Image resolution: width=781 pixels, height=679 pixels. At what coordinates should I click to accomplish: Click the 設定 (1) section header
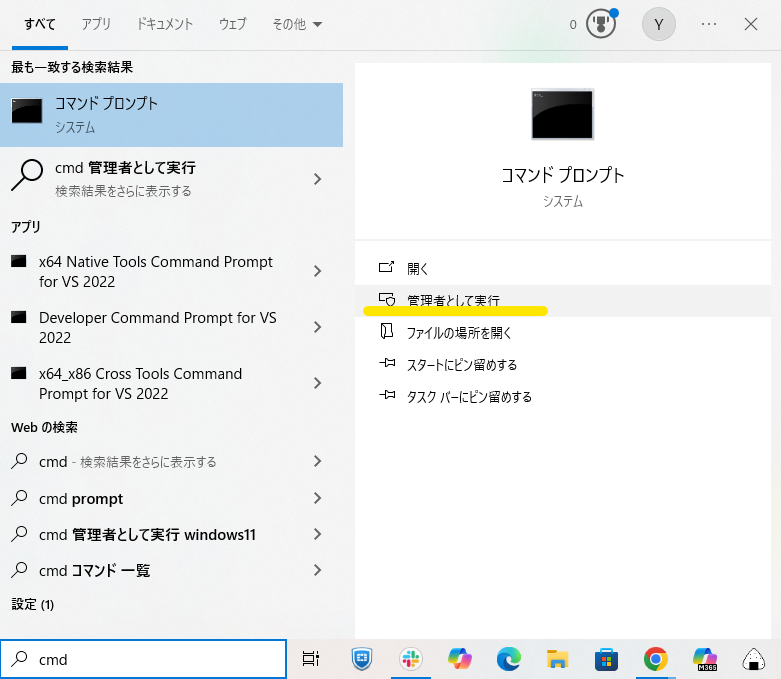[x=33, y=604]
